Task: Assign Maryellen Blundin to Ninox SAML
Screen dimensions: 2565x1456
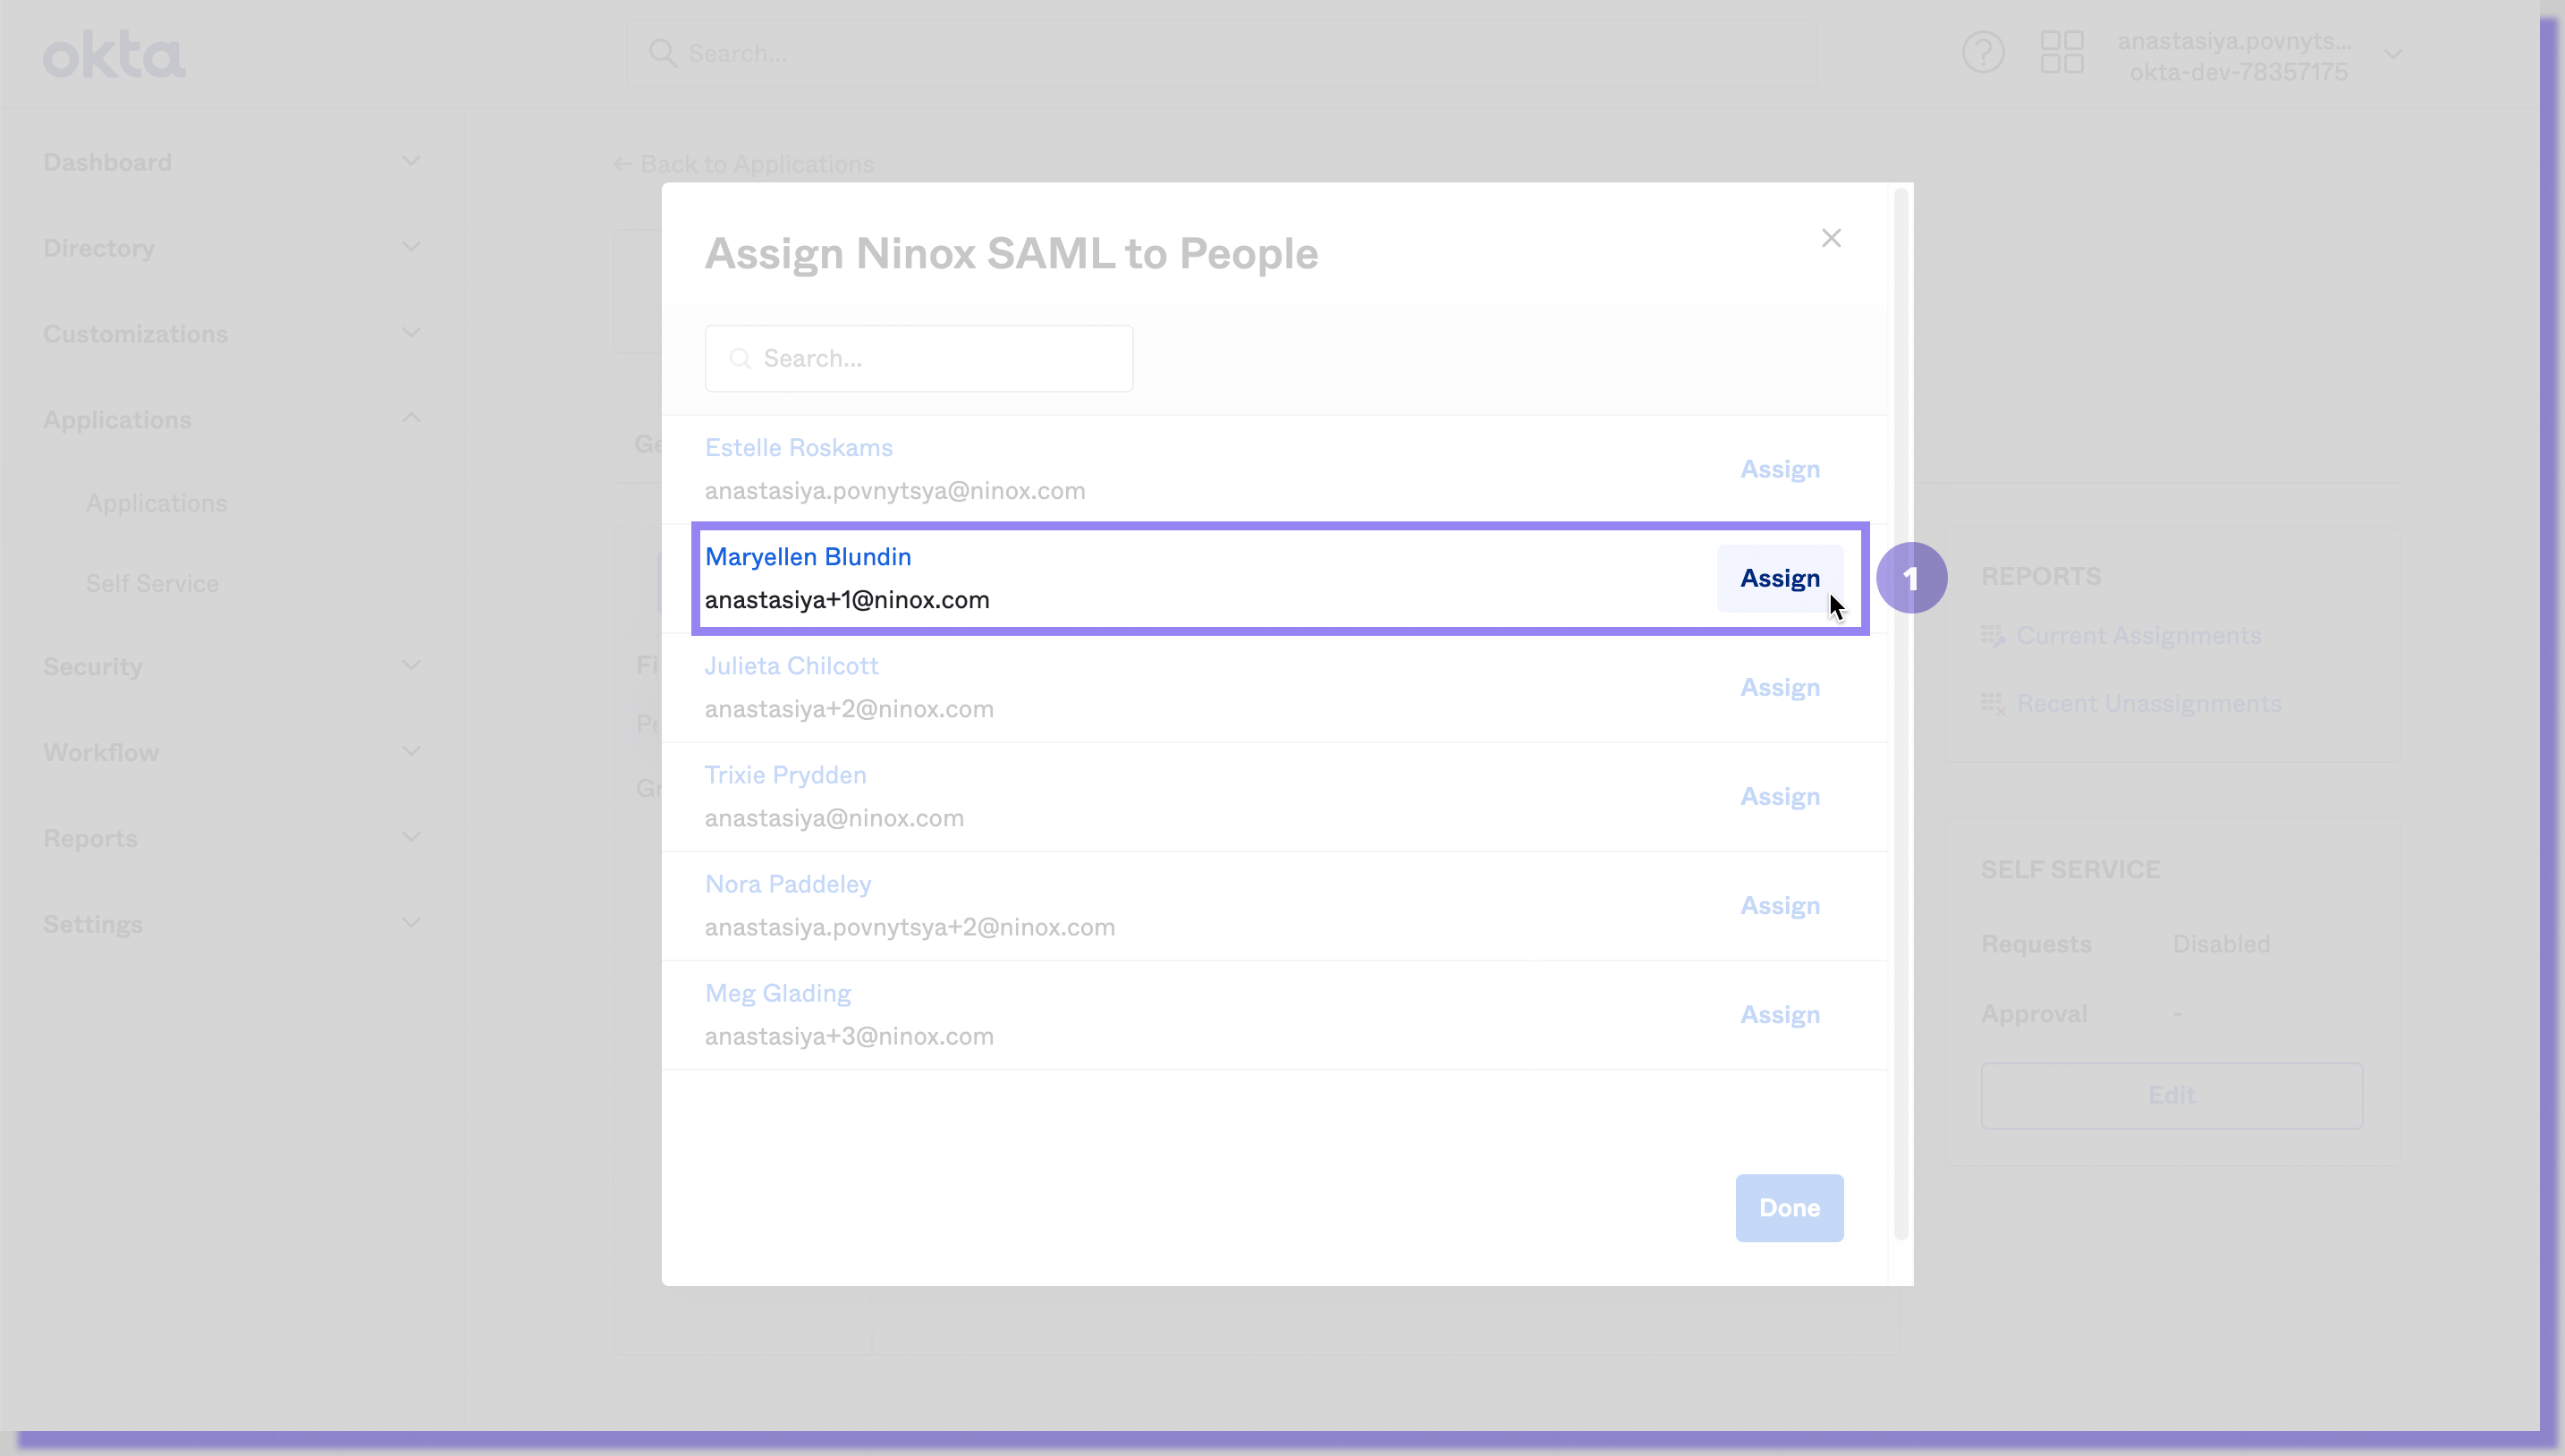Action: pyautogui.click(x=1779, y=578)
